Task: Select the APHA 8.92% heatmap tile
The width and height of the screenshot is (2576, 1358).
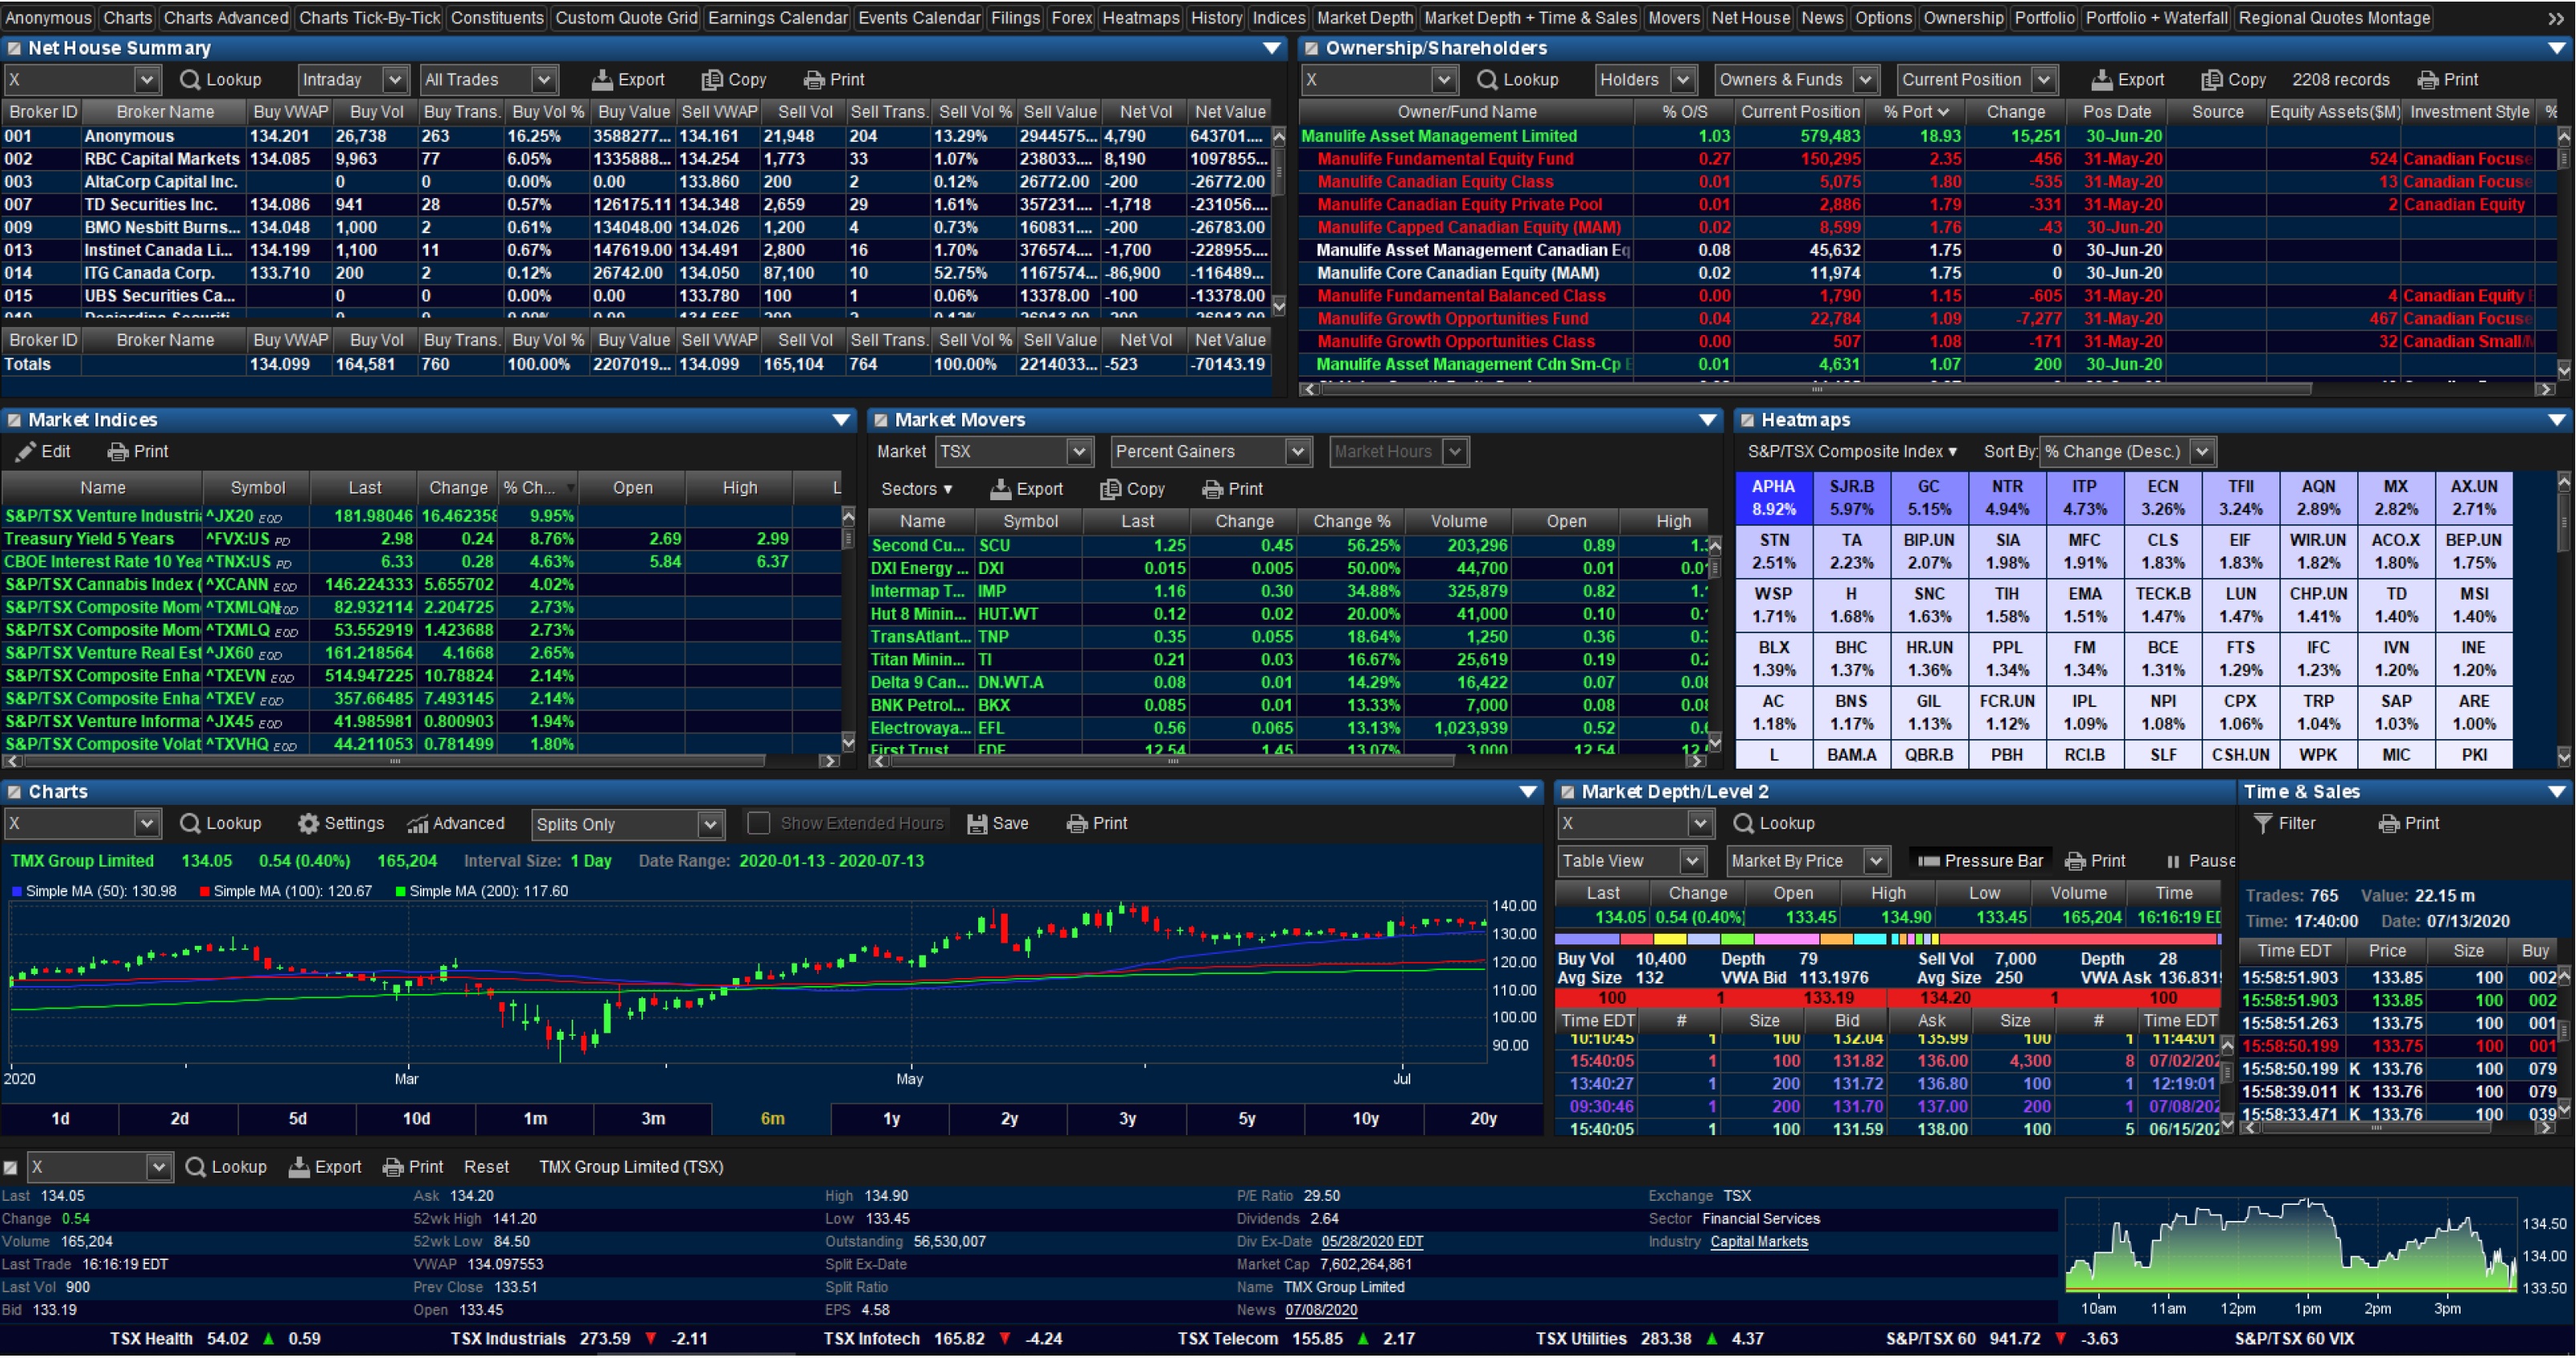Action: click(1773, 497)
